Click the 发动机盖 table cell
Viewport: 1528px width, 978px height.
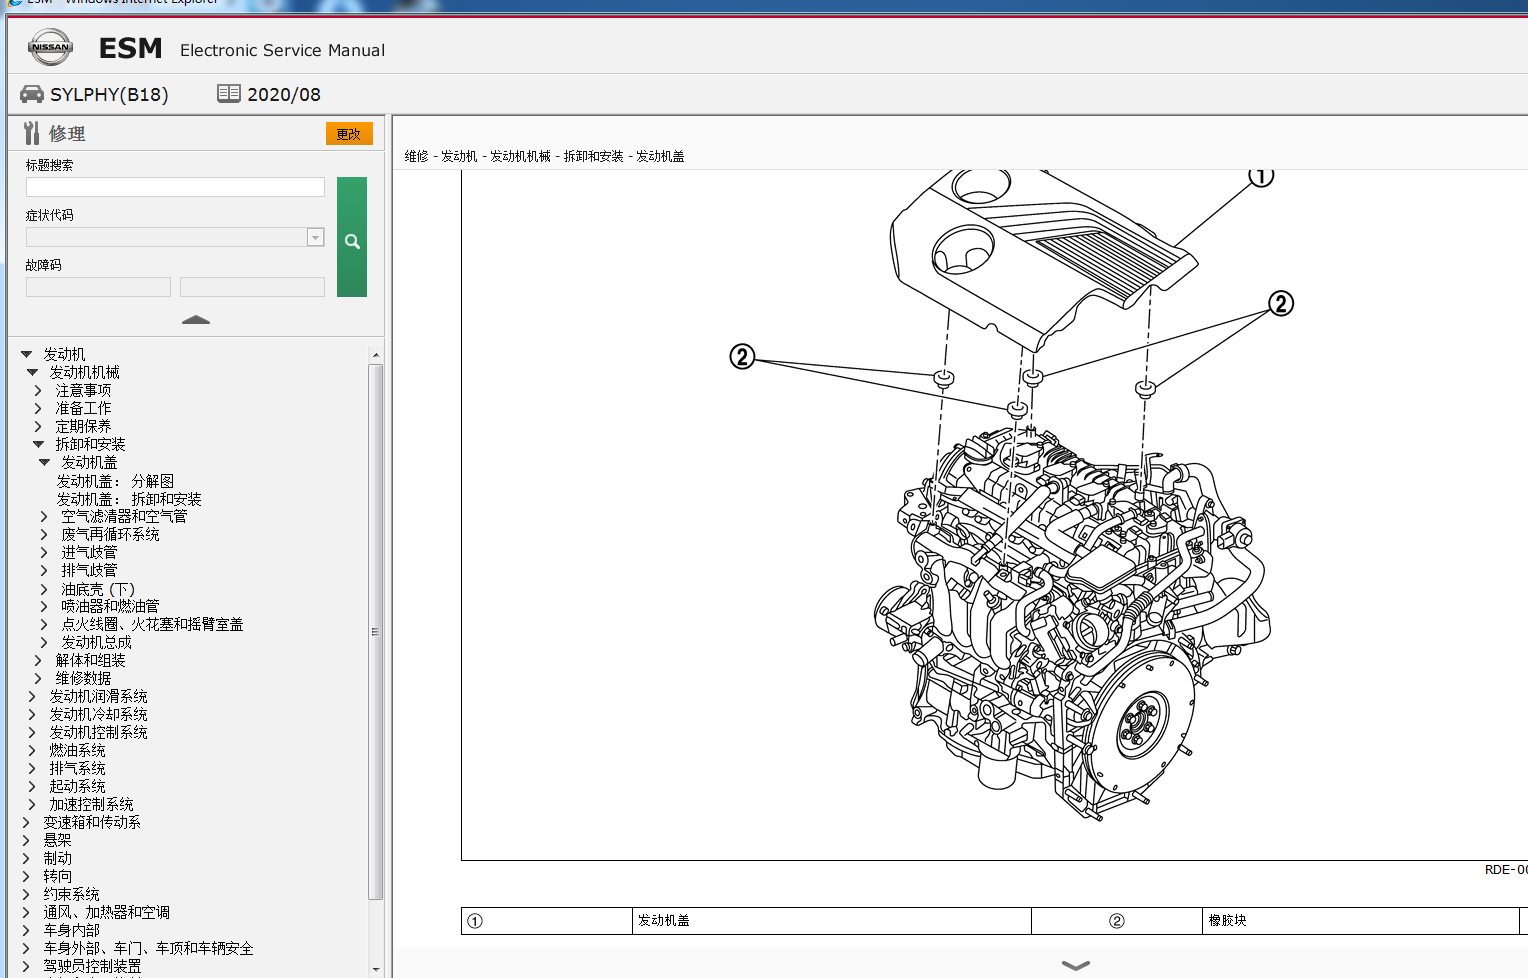(x=832, y=921)
